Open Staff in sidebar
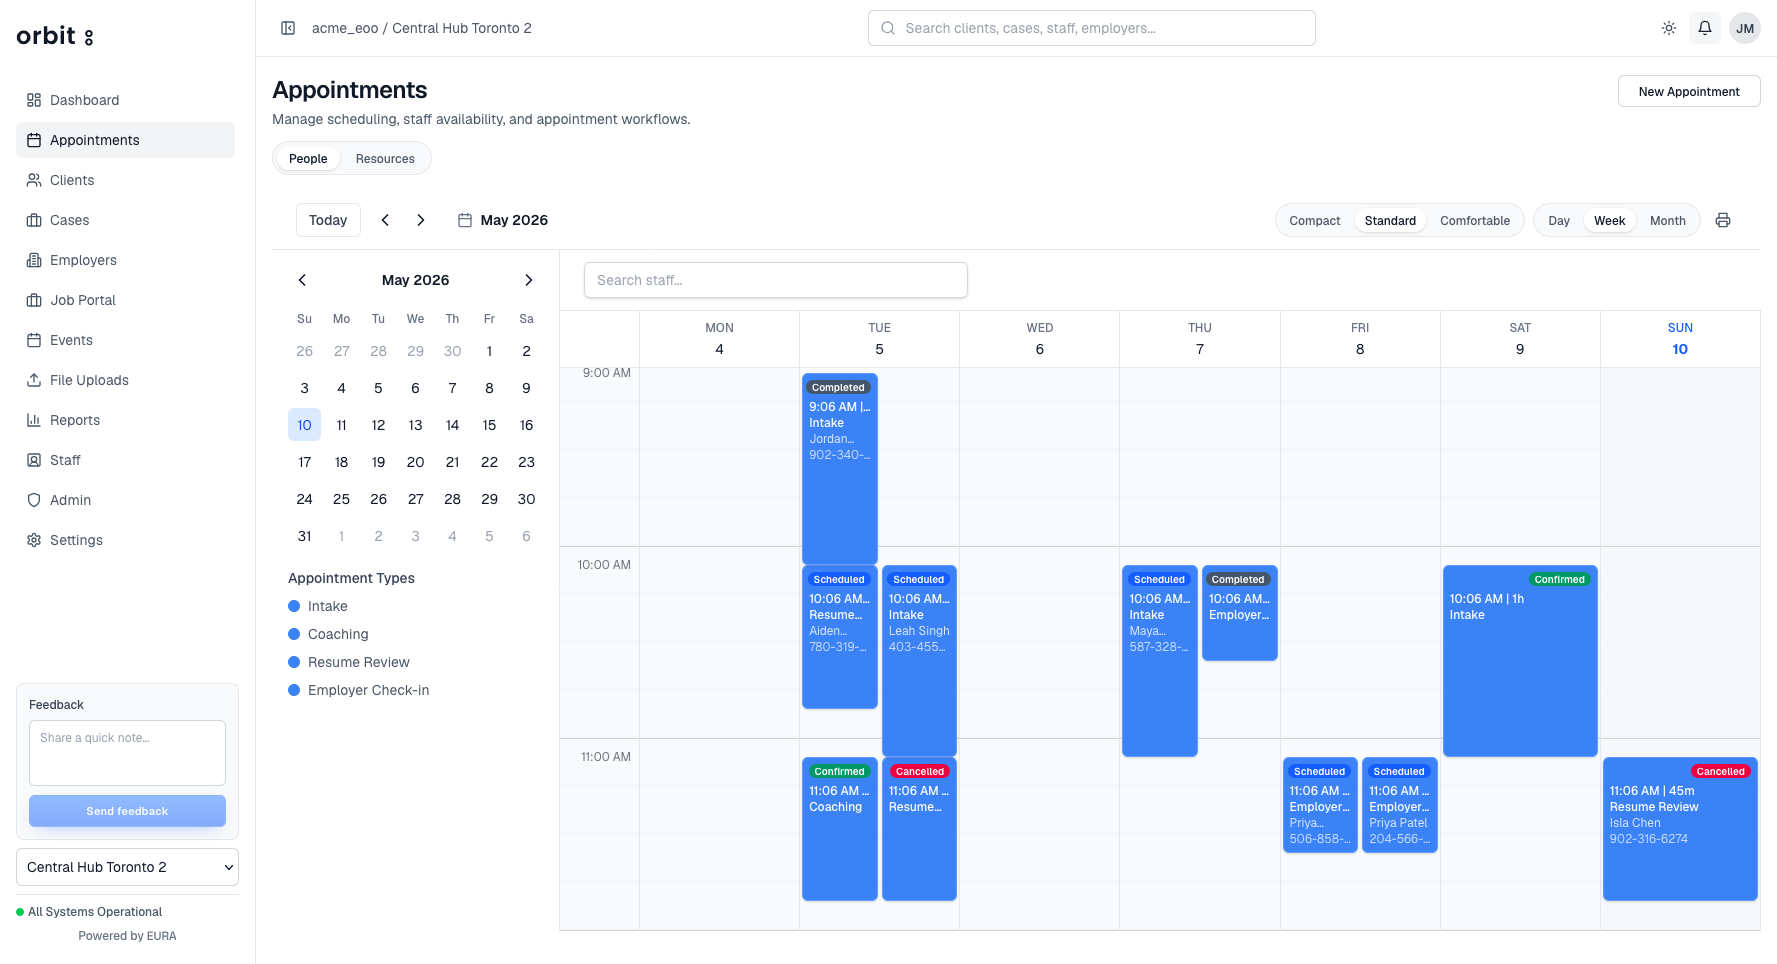Image resolution: width=1777 pixels, height=964 pixels. (x=125, y=460)
